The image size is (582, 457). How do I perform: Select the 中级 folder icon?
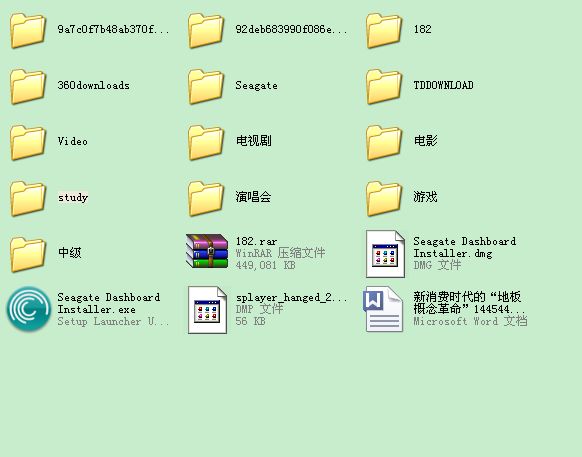(x=28, y=255)
